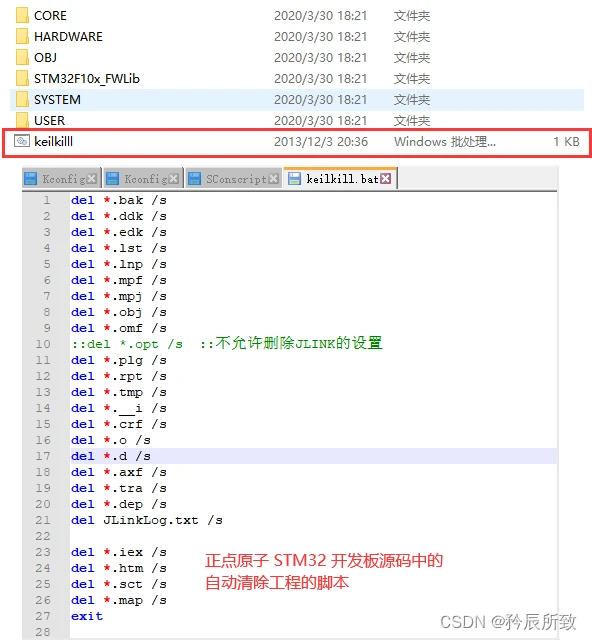This screenshot has width=592, height=640.
Task: Select the HARDWARE folder name
Action: [x=68, y=37]
